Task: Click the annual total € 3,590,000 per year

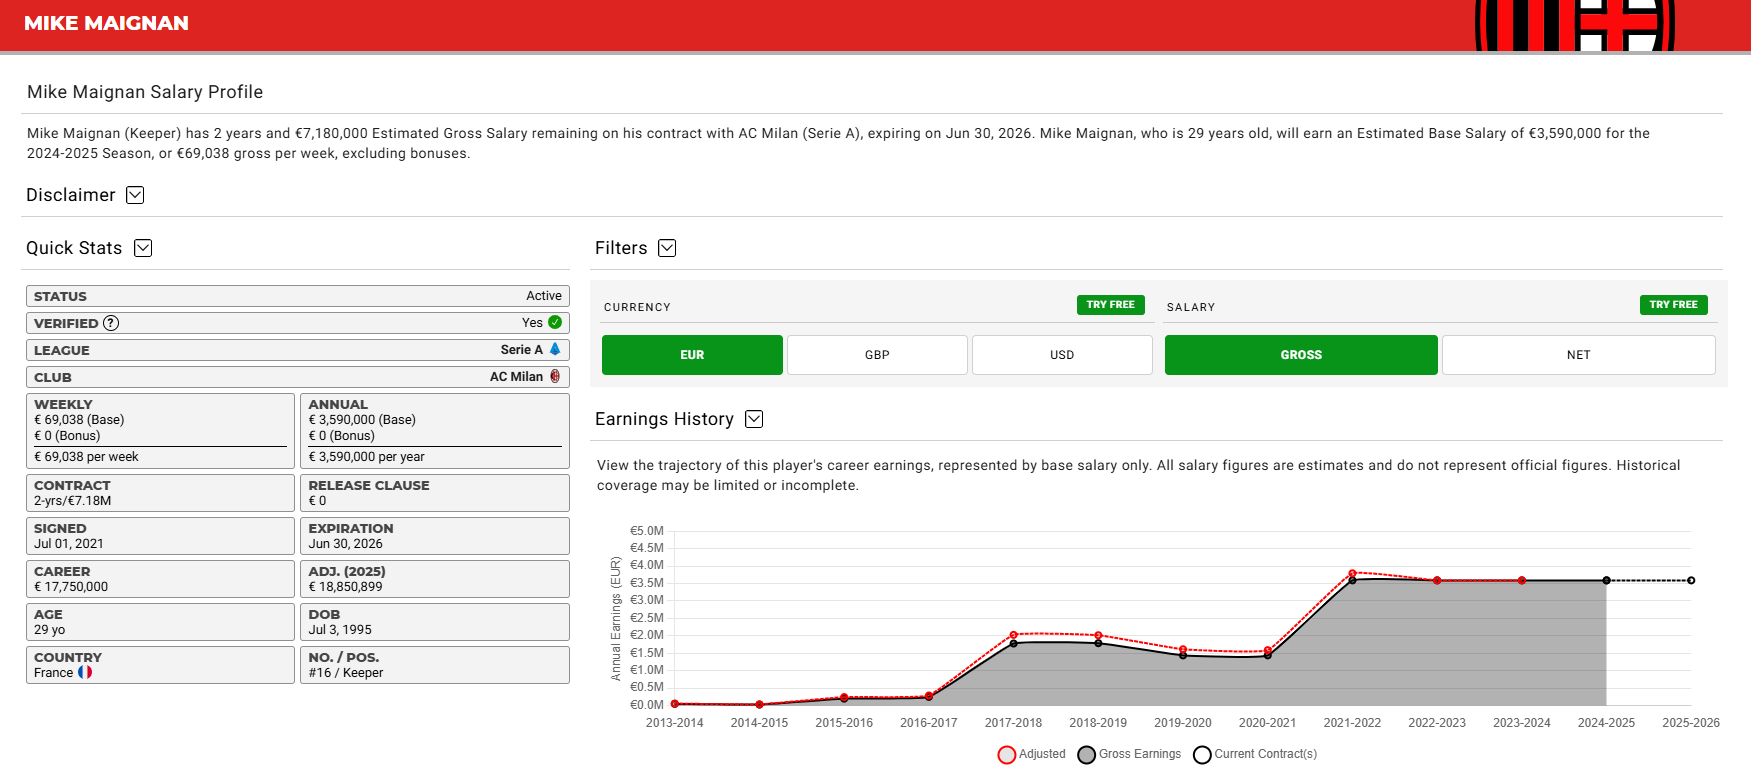Action: [367, 457]
